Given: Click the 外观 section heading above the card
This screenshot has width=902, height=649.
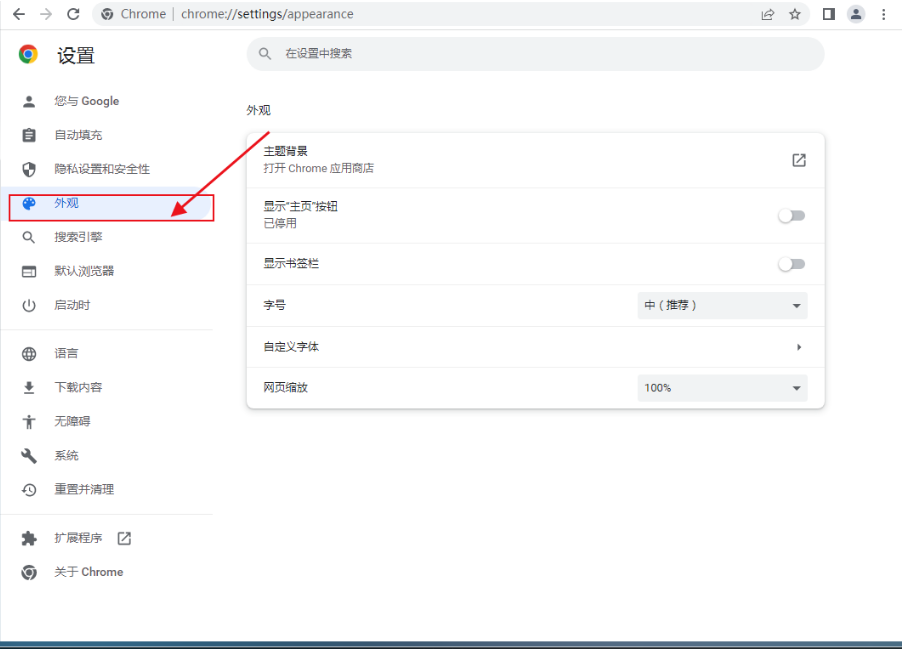Looking at the screenshot, I should pyautogui.click(x=258, y=110).
